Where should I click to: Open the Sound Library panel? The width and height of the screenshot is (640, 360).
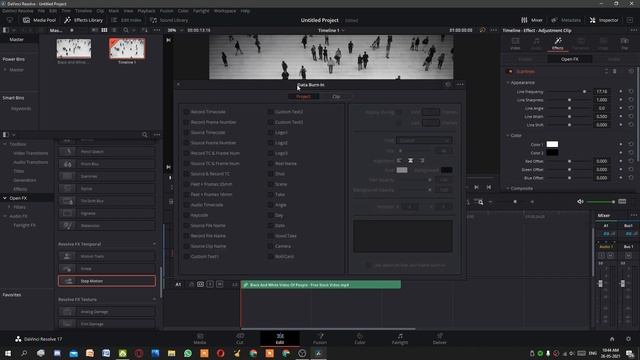[169, 20]
